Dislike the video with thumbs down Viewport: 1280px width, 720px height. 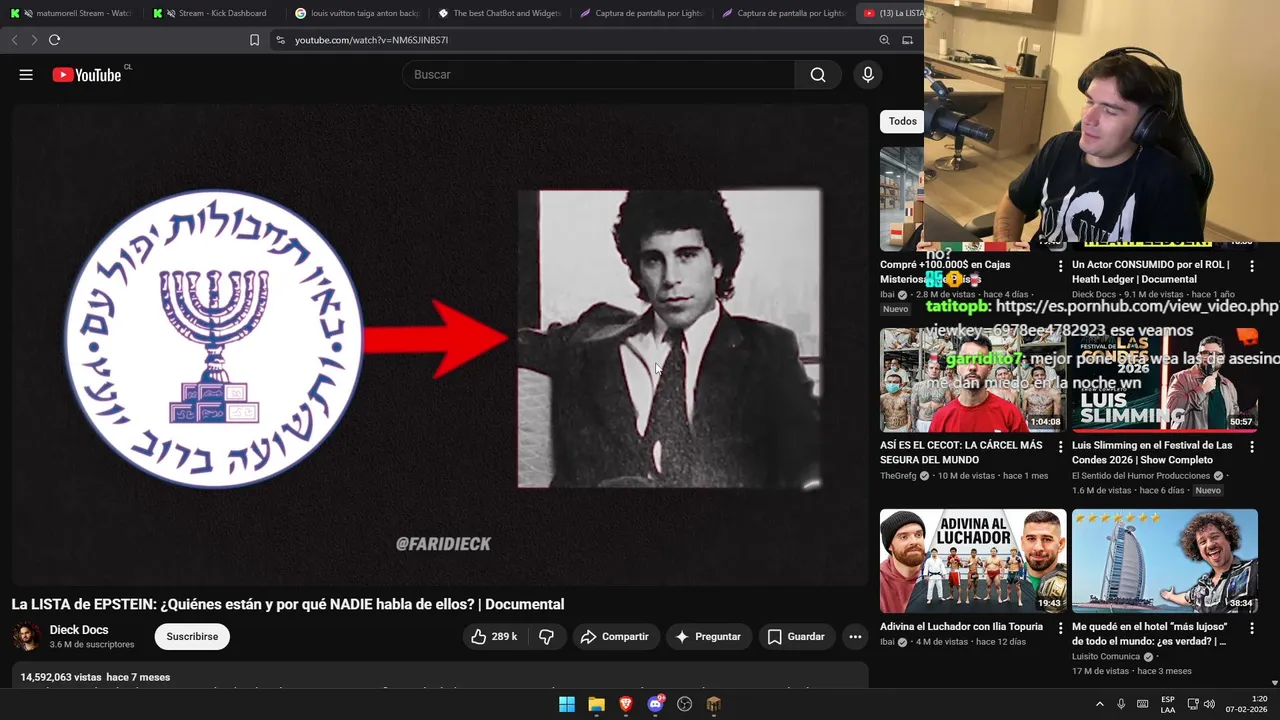(546, 637)
